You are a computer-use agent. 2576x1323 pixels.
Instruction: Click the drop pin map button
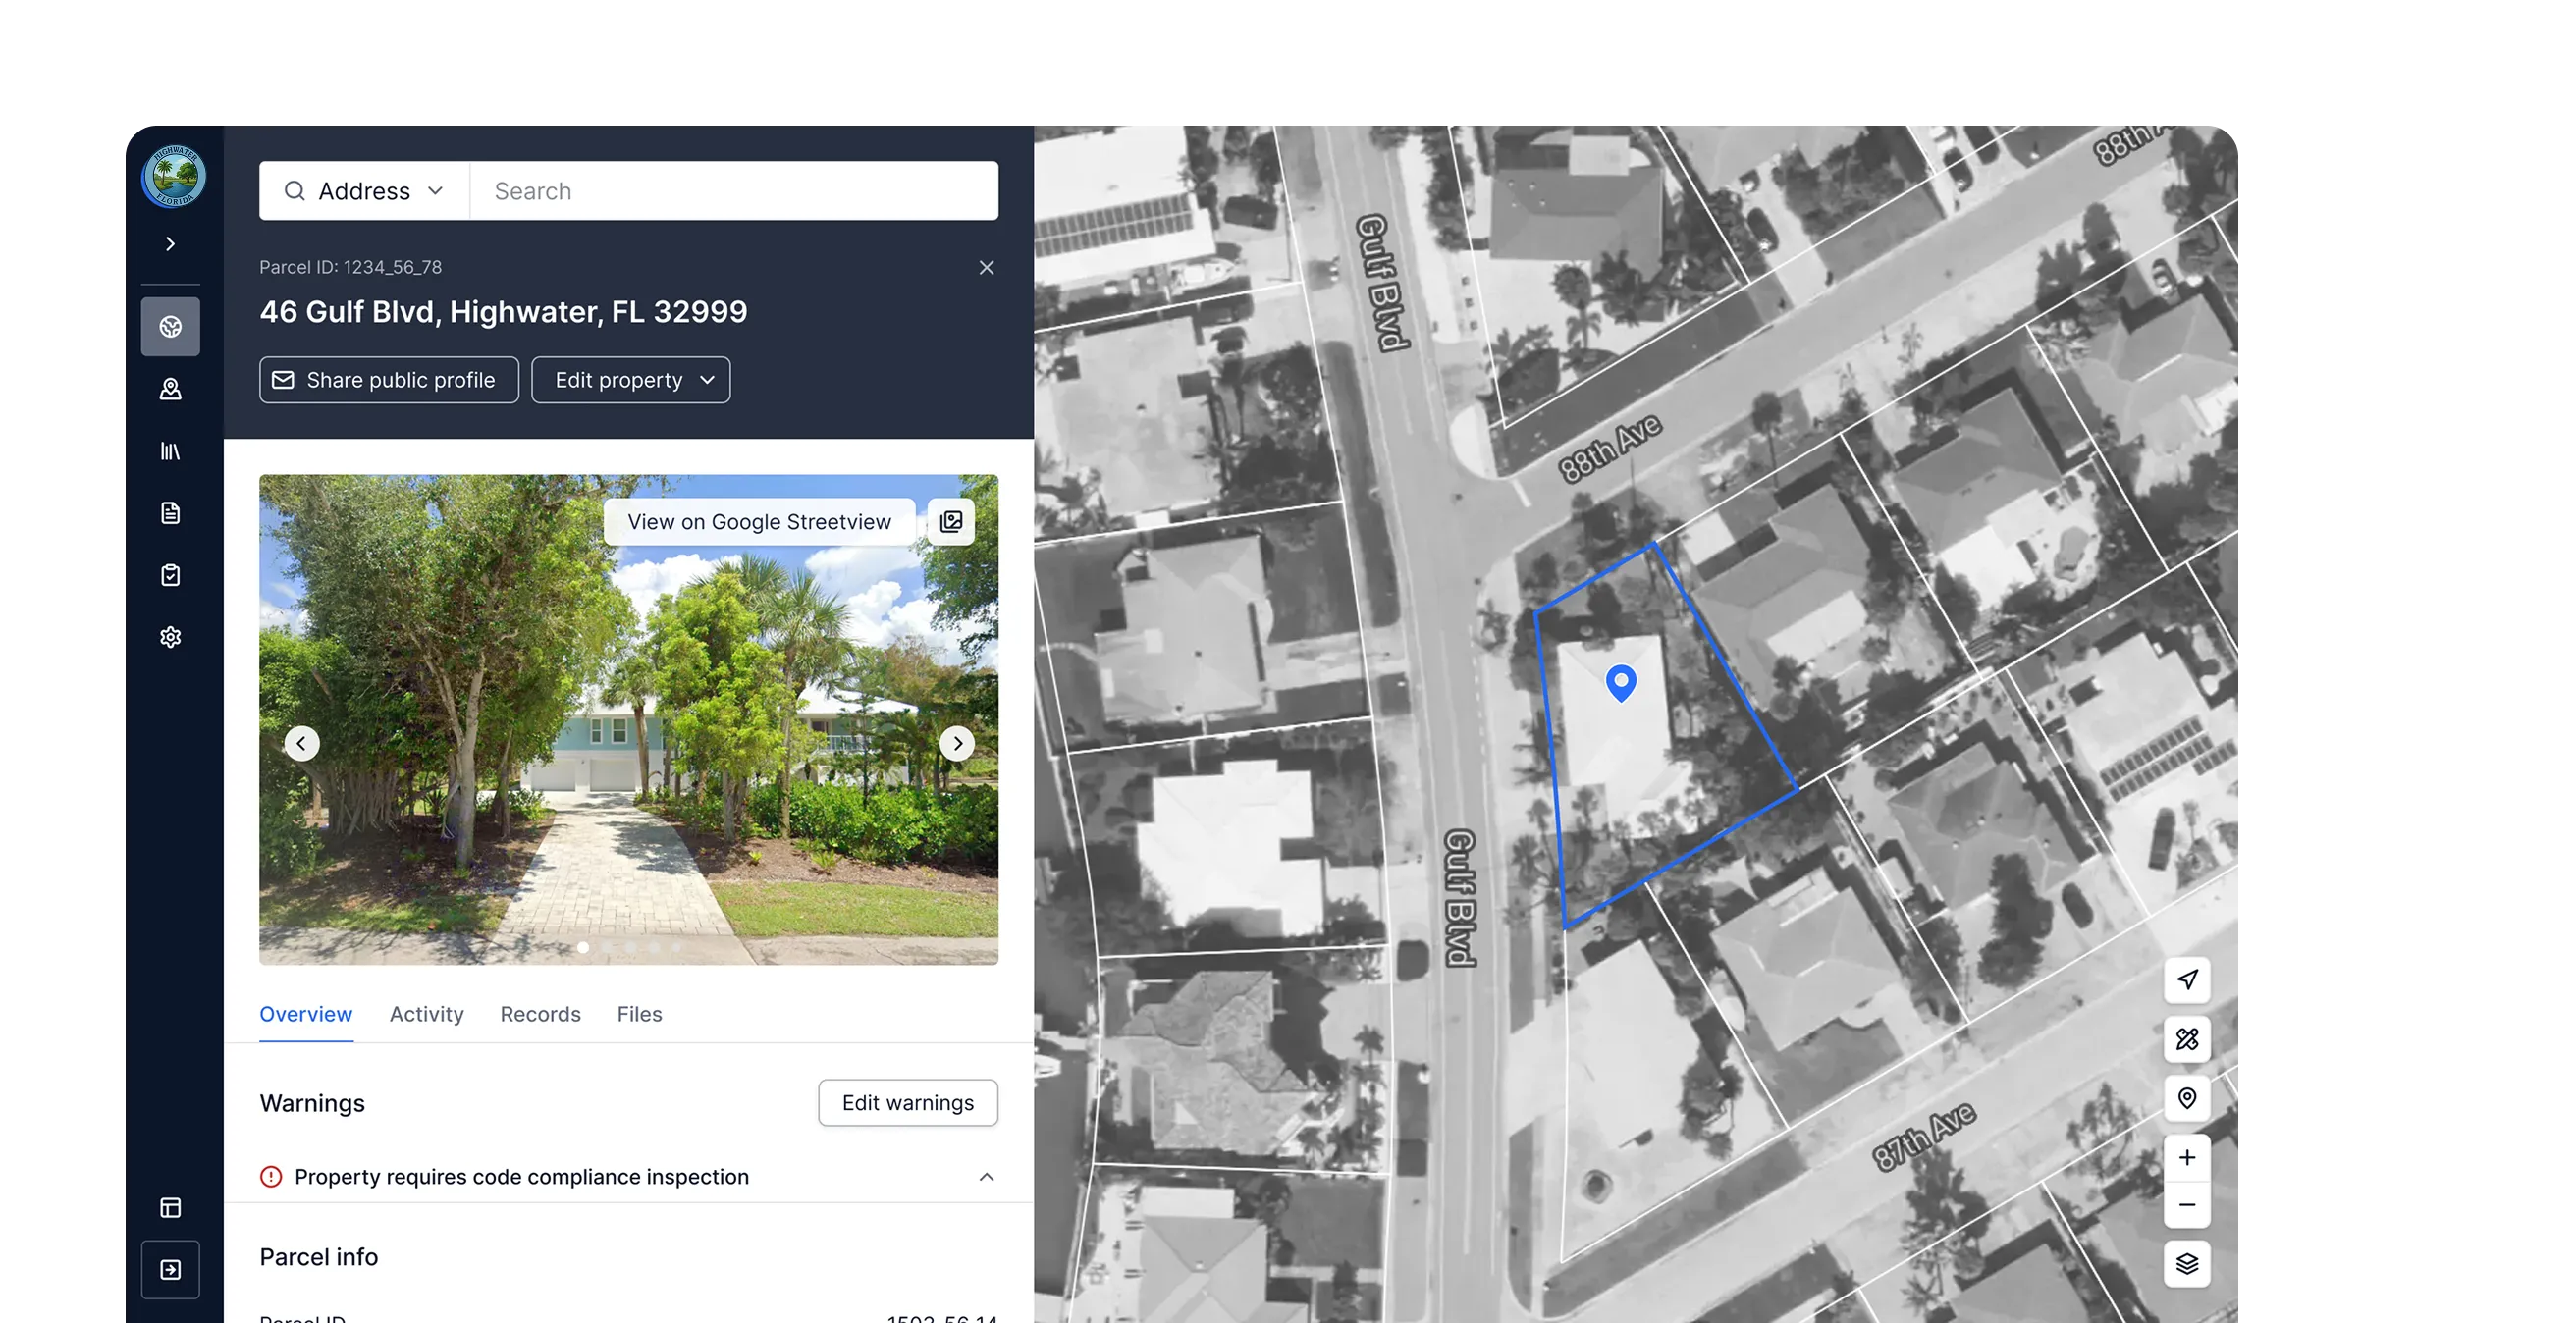[2186, 1098]
